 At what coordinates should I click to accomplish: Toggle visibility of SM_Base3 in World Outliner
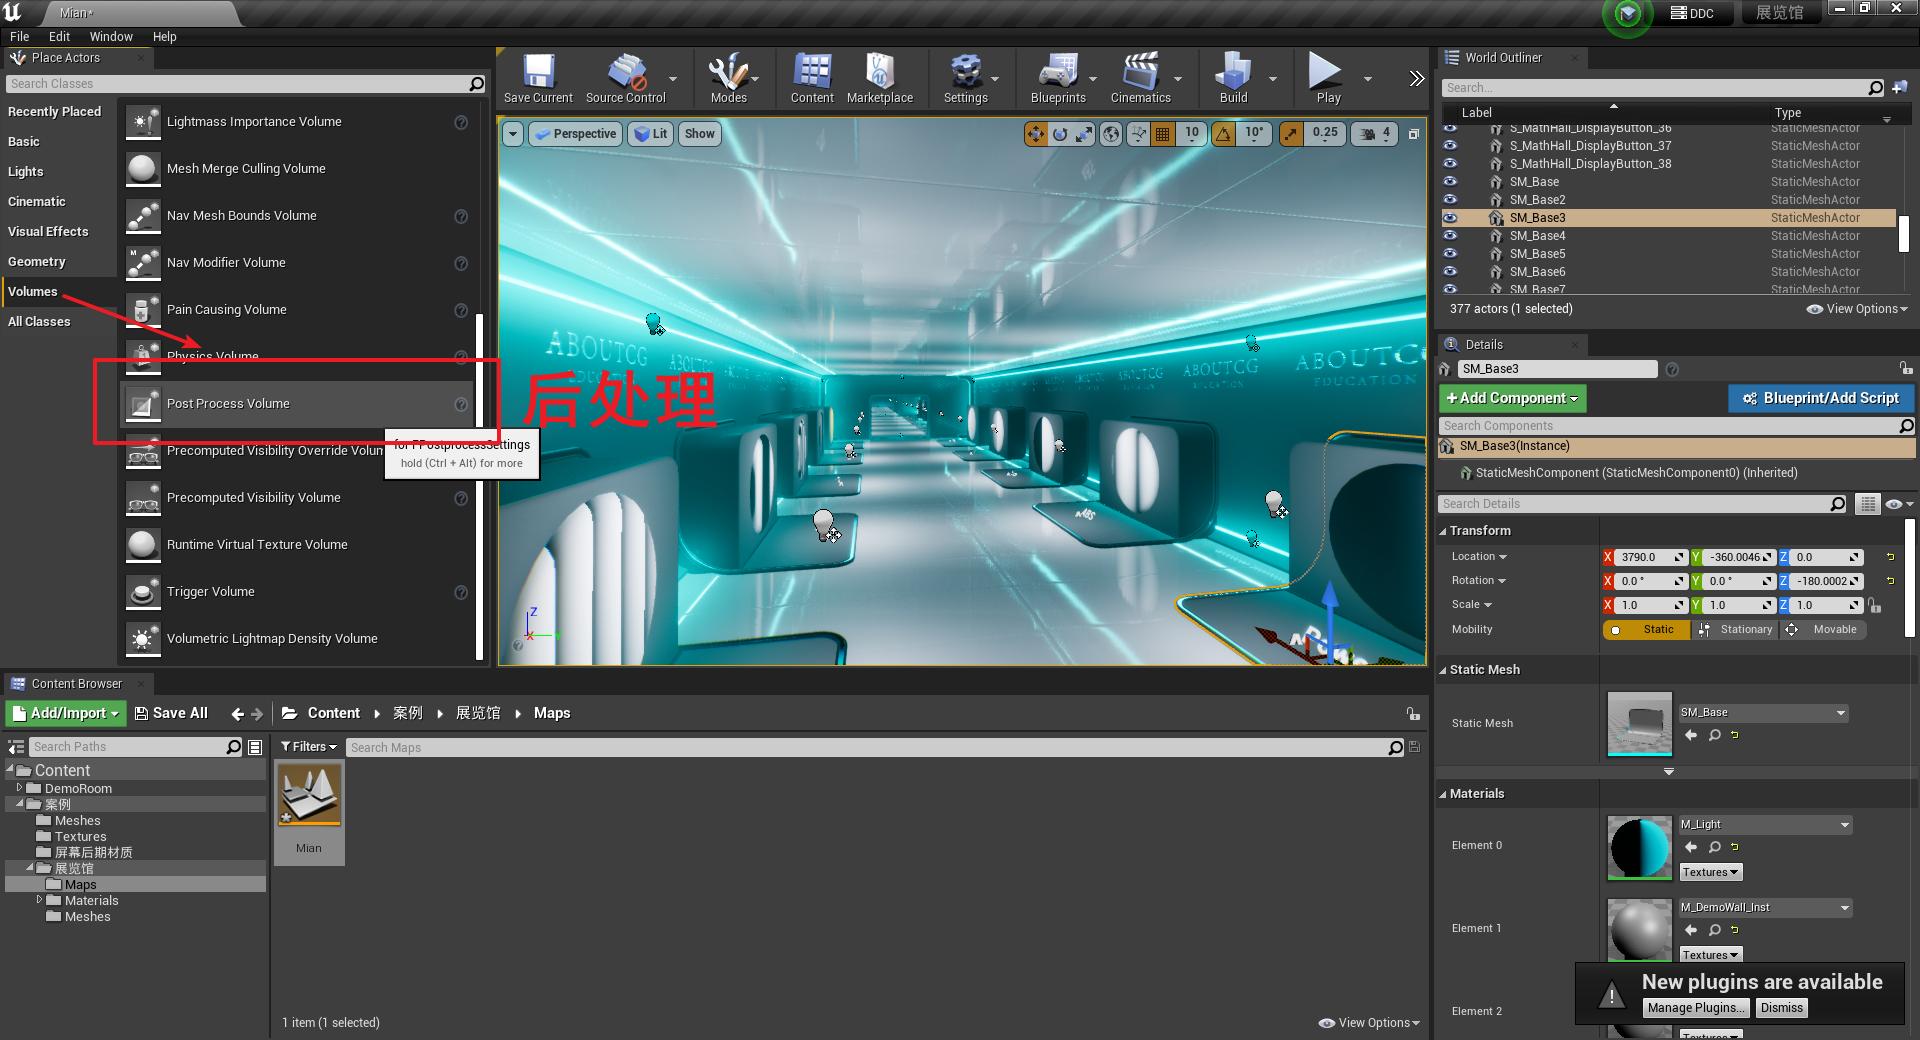(x=1451, y=217)
